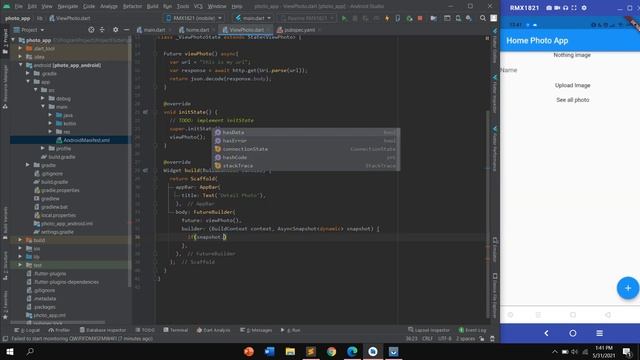This screenshot has height=360, width=640.
Task: Tap the phone Home circle button
Action: click(x=573, y=333)
